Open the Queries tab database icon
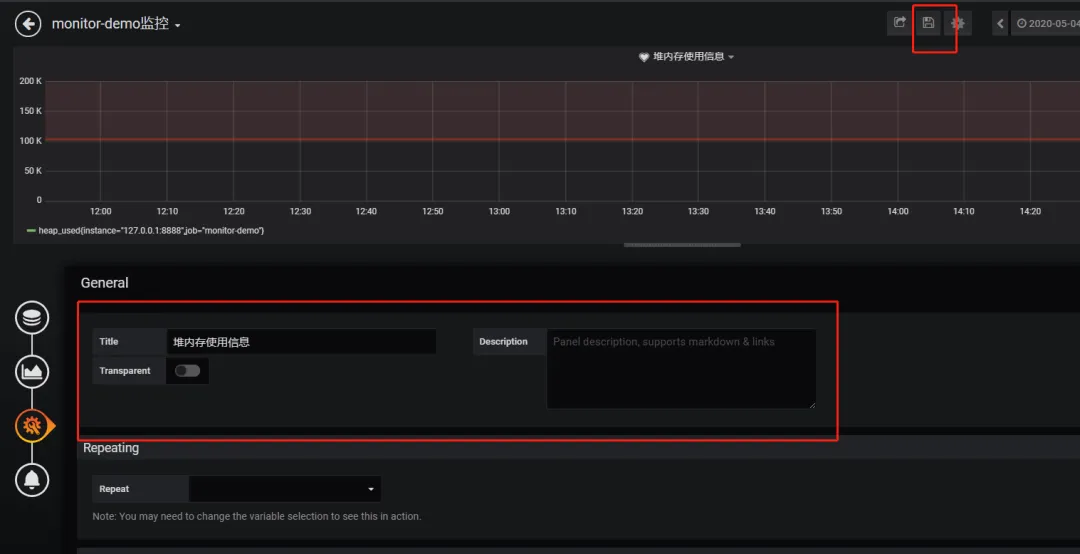 (x=32, y=318)
